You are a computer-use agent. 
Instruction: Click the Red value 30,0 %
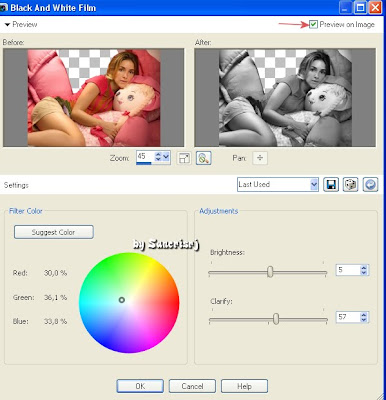pos(55,273)
